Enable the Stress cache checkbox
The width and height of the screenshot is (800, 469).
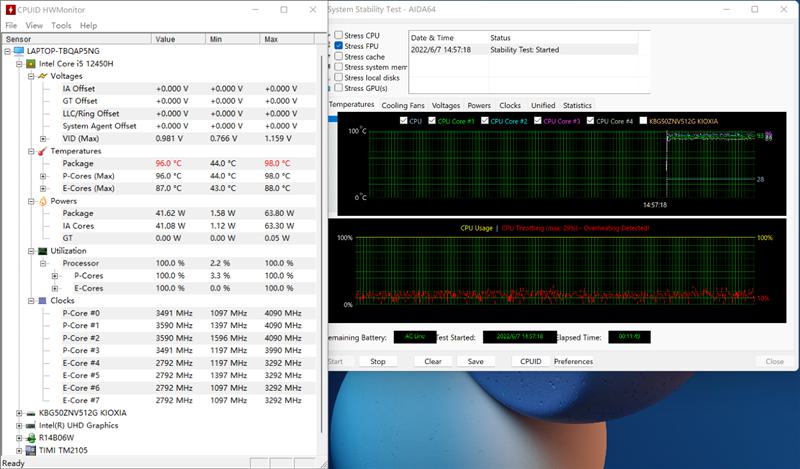point(338,56)
